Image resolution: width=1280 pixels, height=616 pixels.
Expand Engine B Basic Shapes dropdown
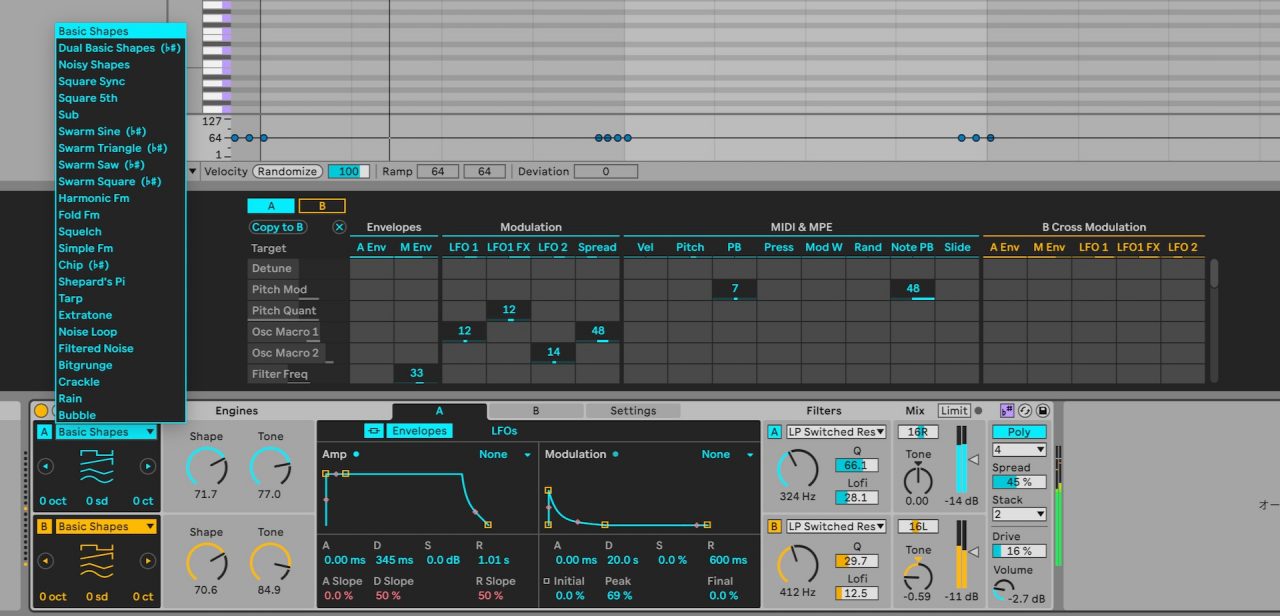click(106, 526)
